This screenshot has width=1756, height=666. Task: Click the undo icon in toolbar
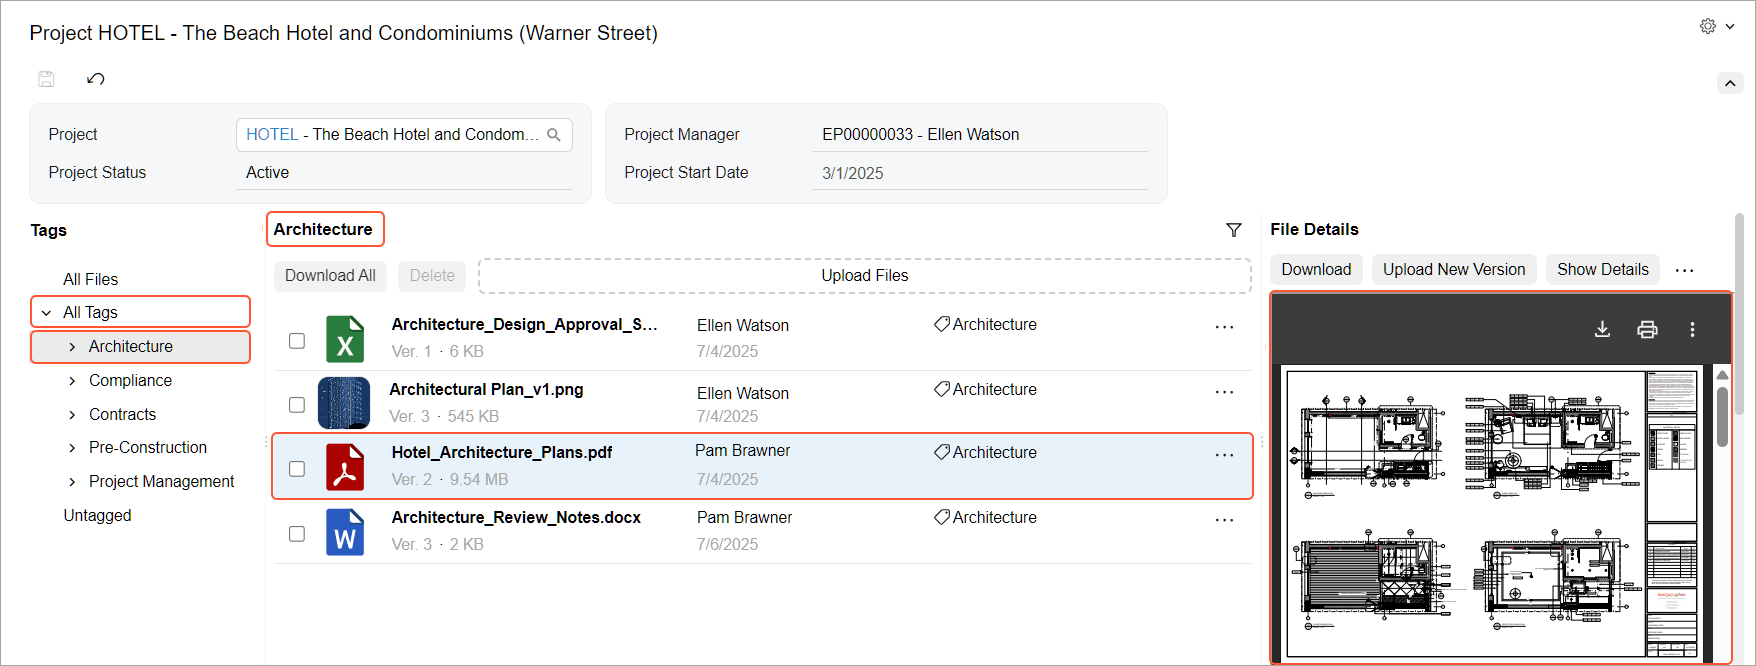pyautogui.click(x=96, y=79)
